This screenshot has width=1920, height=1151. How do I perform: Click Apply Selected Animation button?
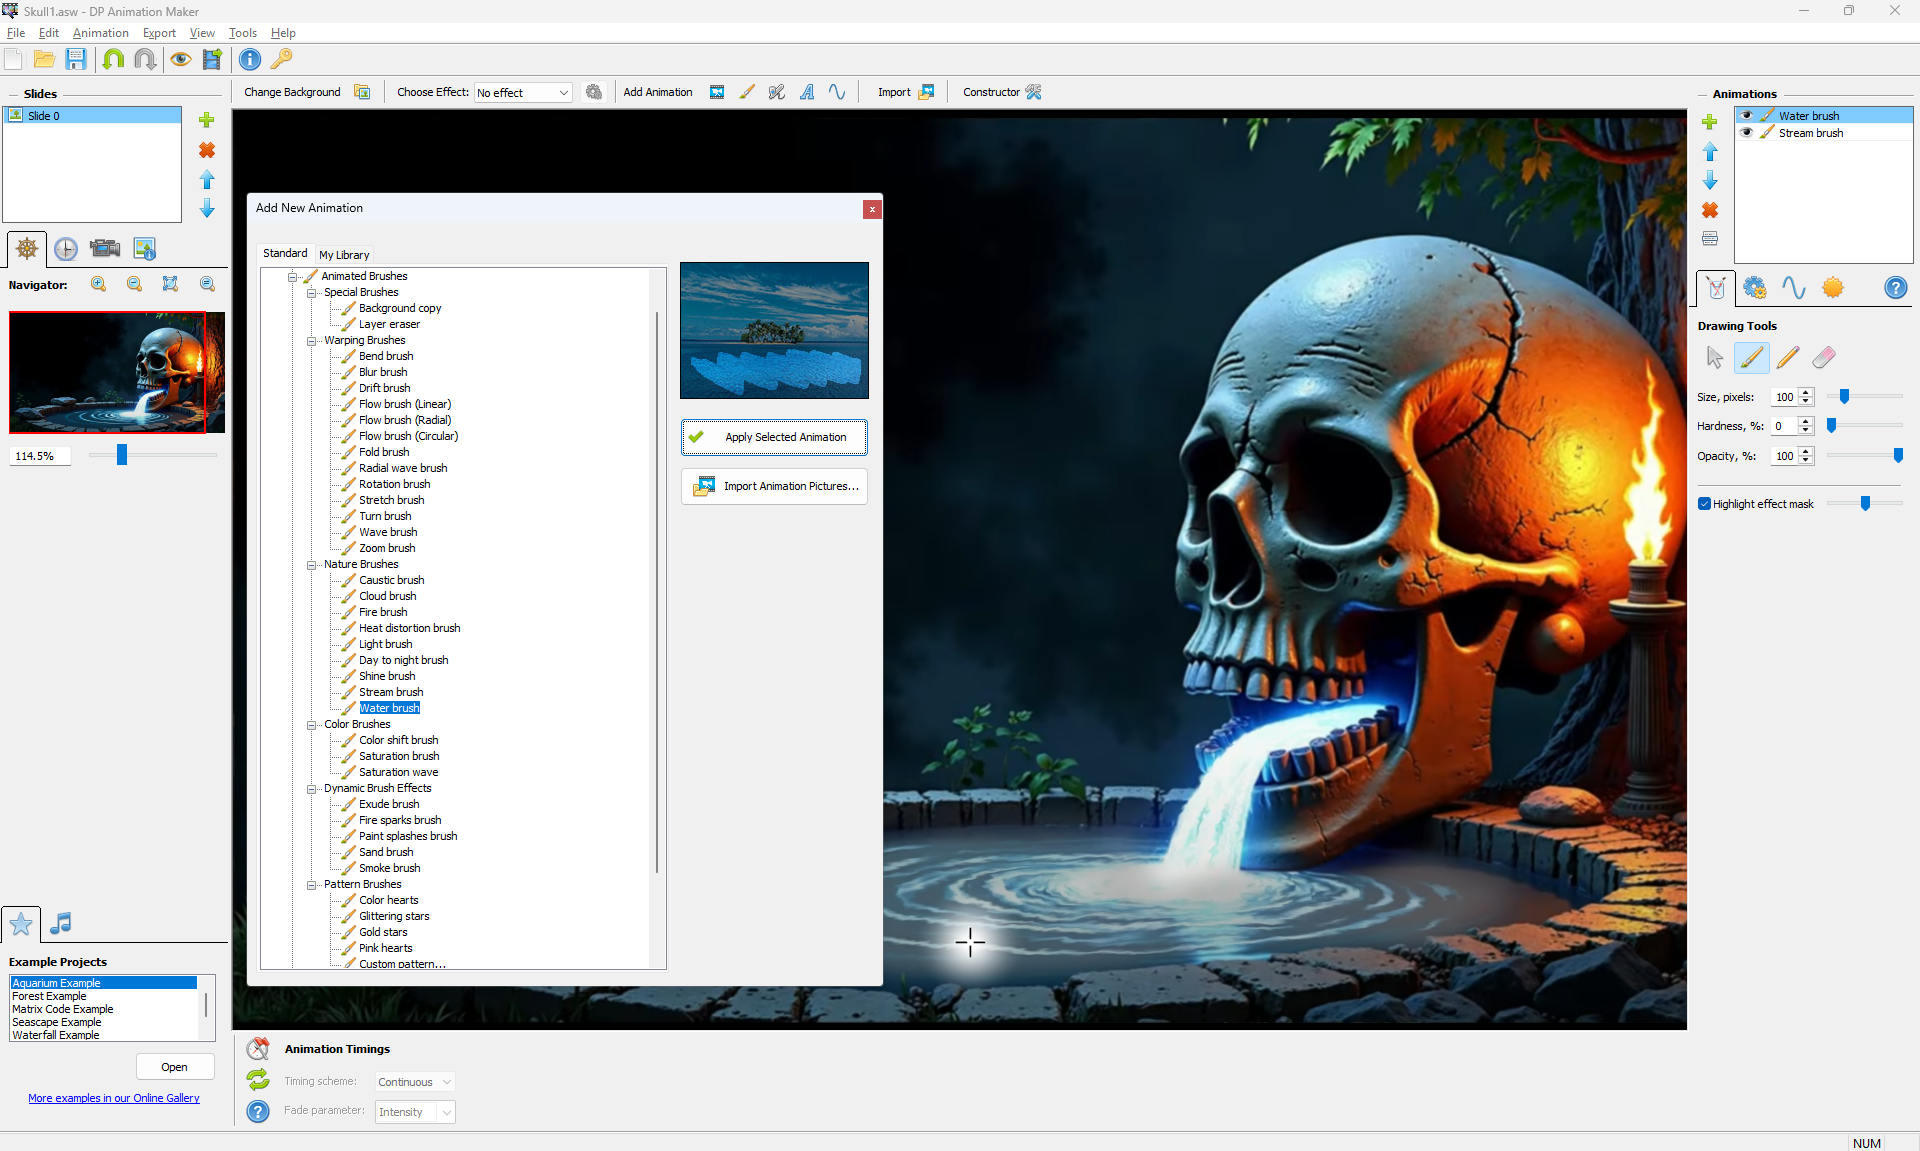pos(774,437)
